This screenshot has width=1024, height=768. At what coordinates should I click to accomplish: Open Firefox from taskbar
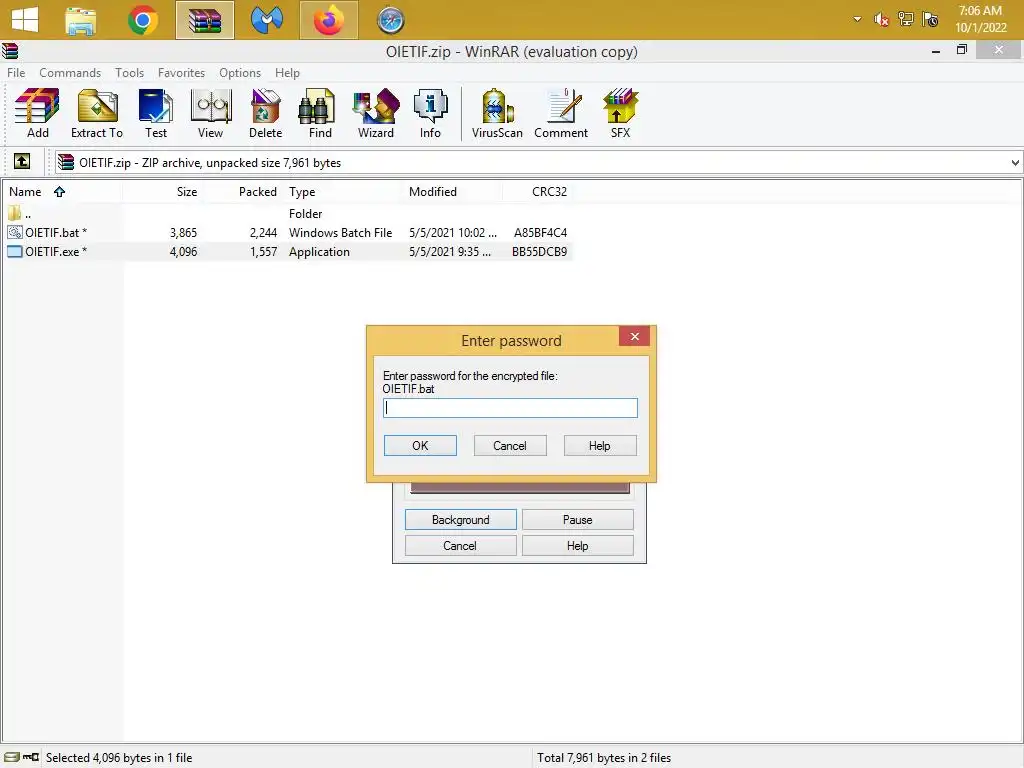coord(328,20)
